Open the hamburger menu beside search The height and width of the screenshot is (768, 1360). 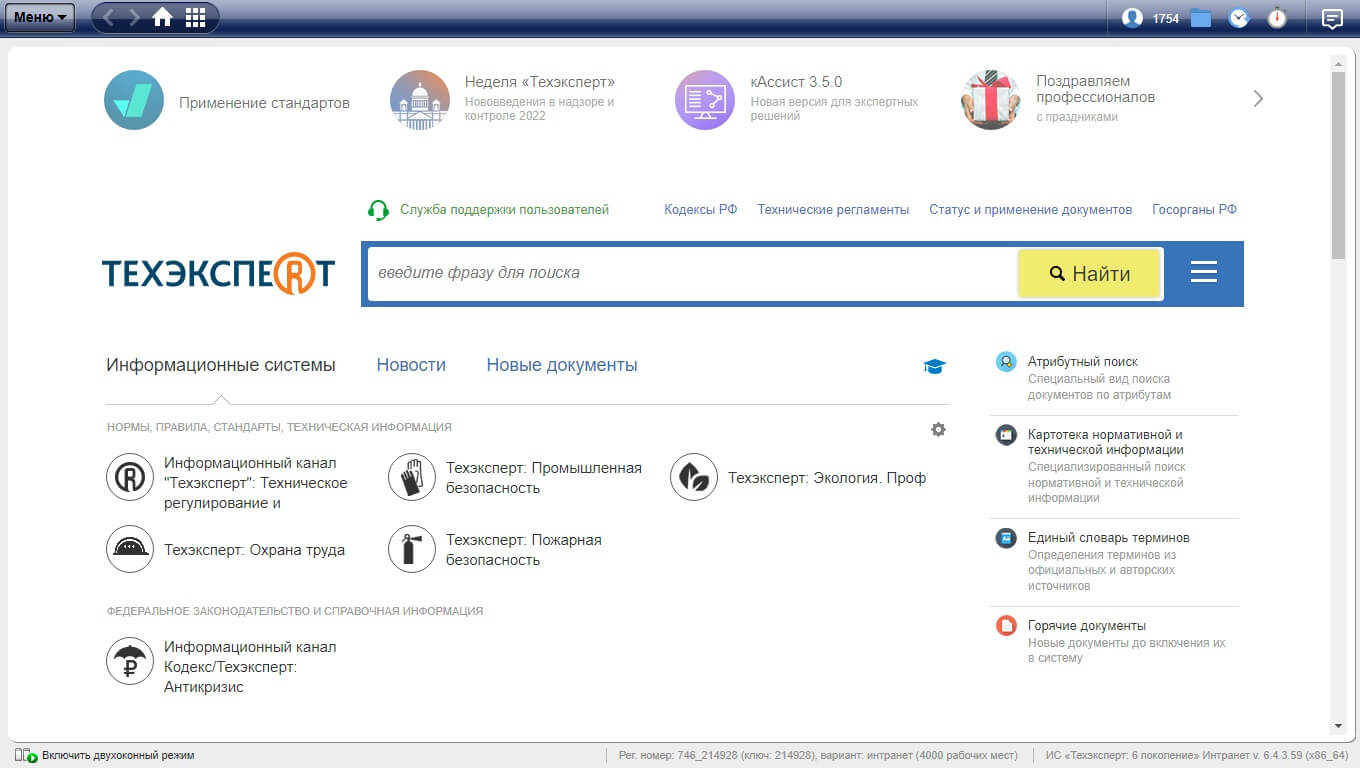[1204, 272]
